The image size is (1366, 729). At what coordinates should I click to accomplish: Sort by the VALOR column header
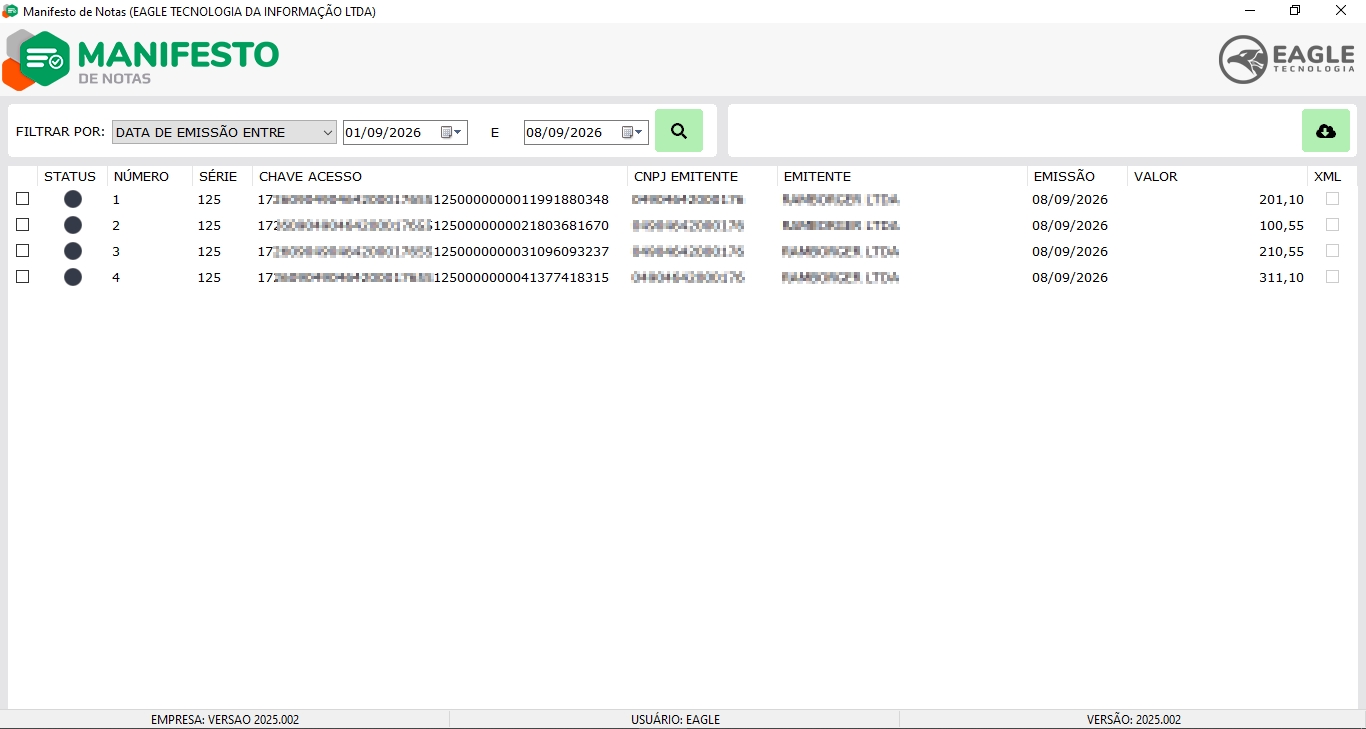pos(1218,177)
